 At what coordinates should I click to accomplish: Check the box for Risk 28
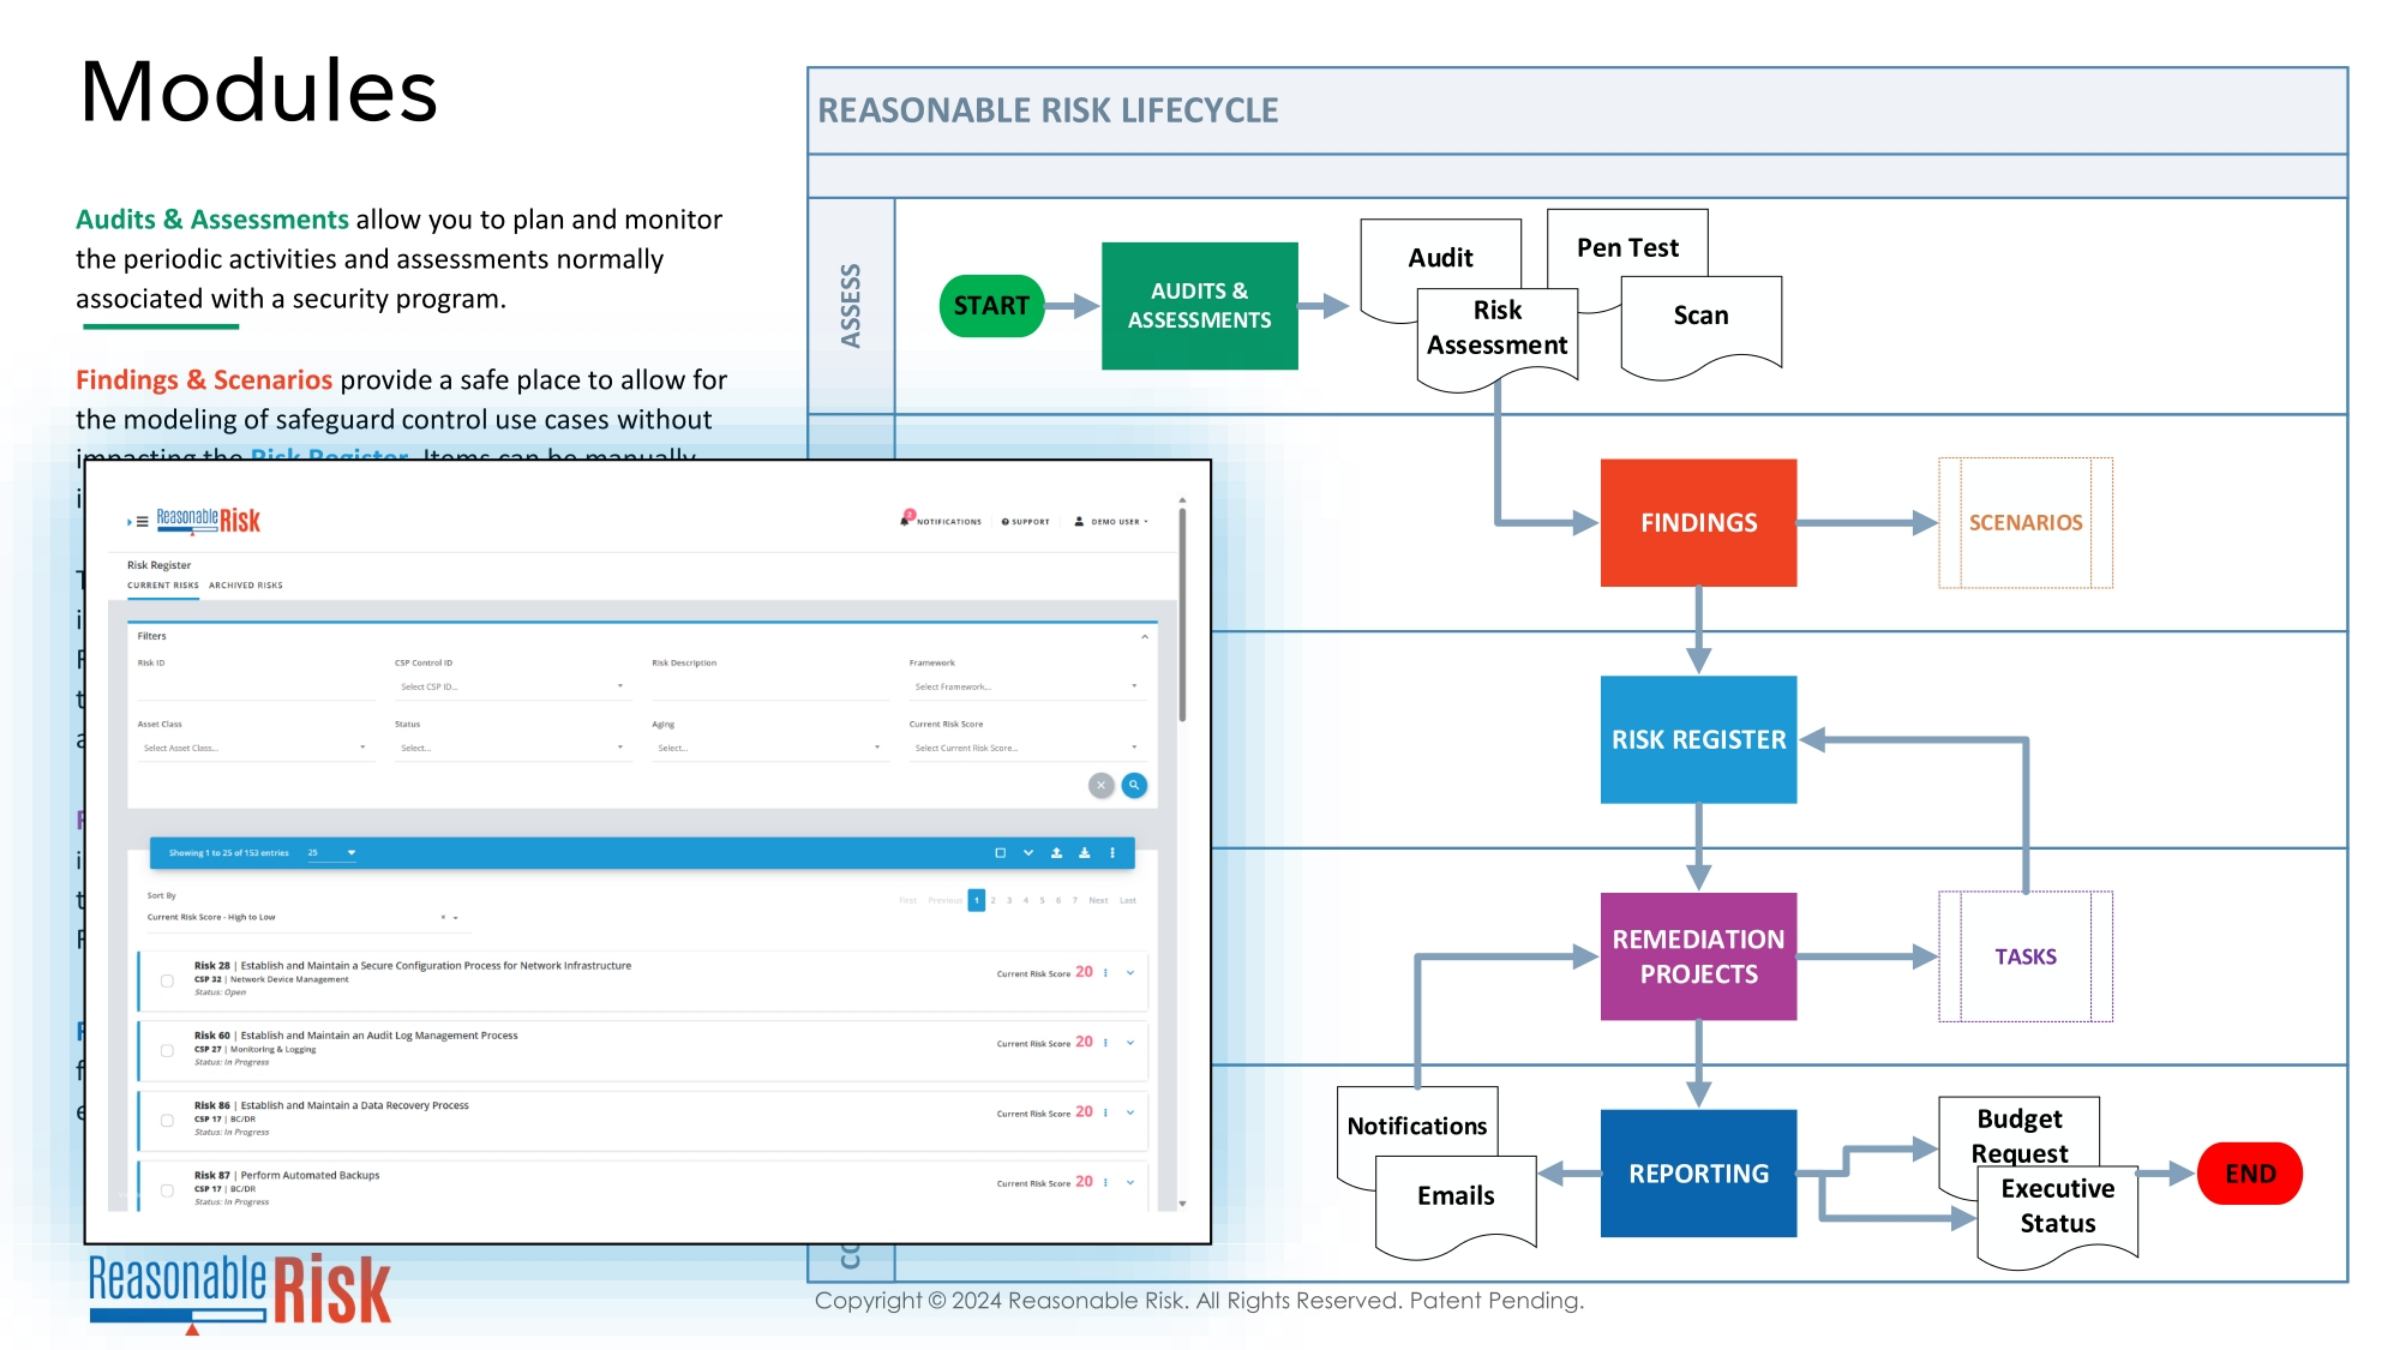coord(167,981)
